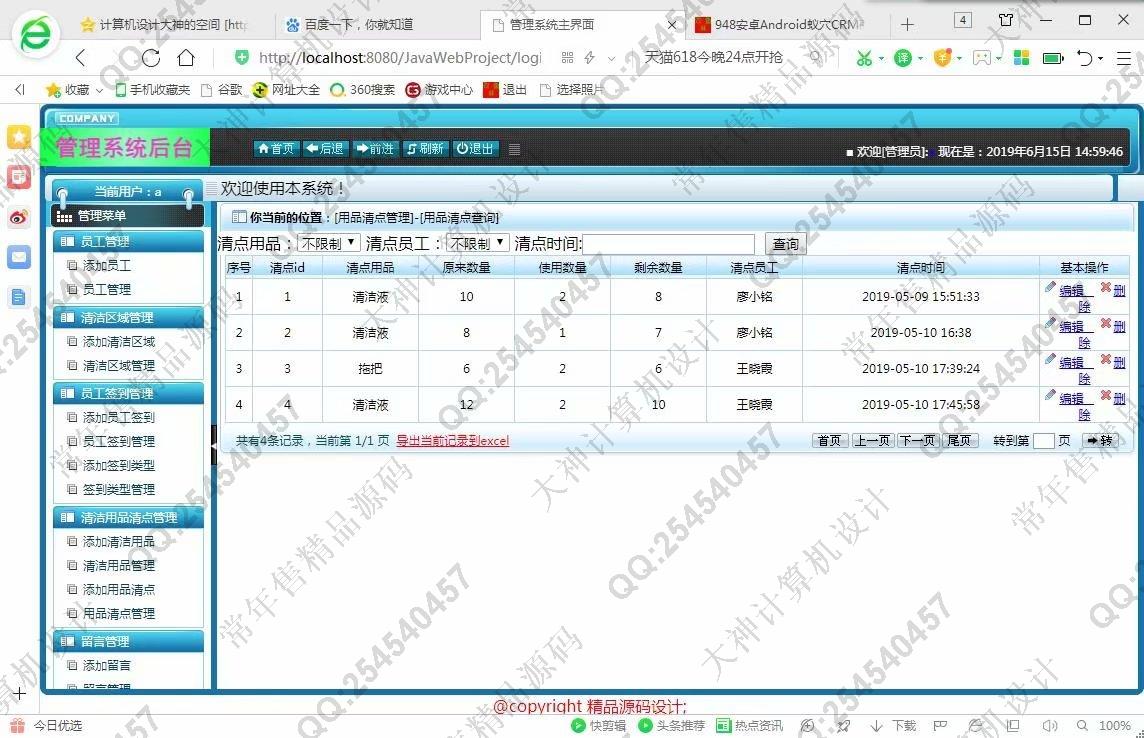This screenshot has height=738, width=1144.
Task: Collapse the left menu panel splitter handle
Action: coord(214,444)
